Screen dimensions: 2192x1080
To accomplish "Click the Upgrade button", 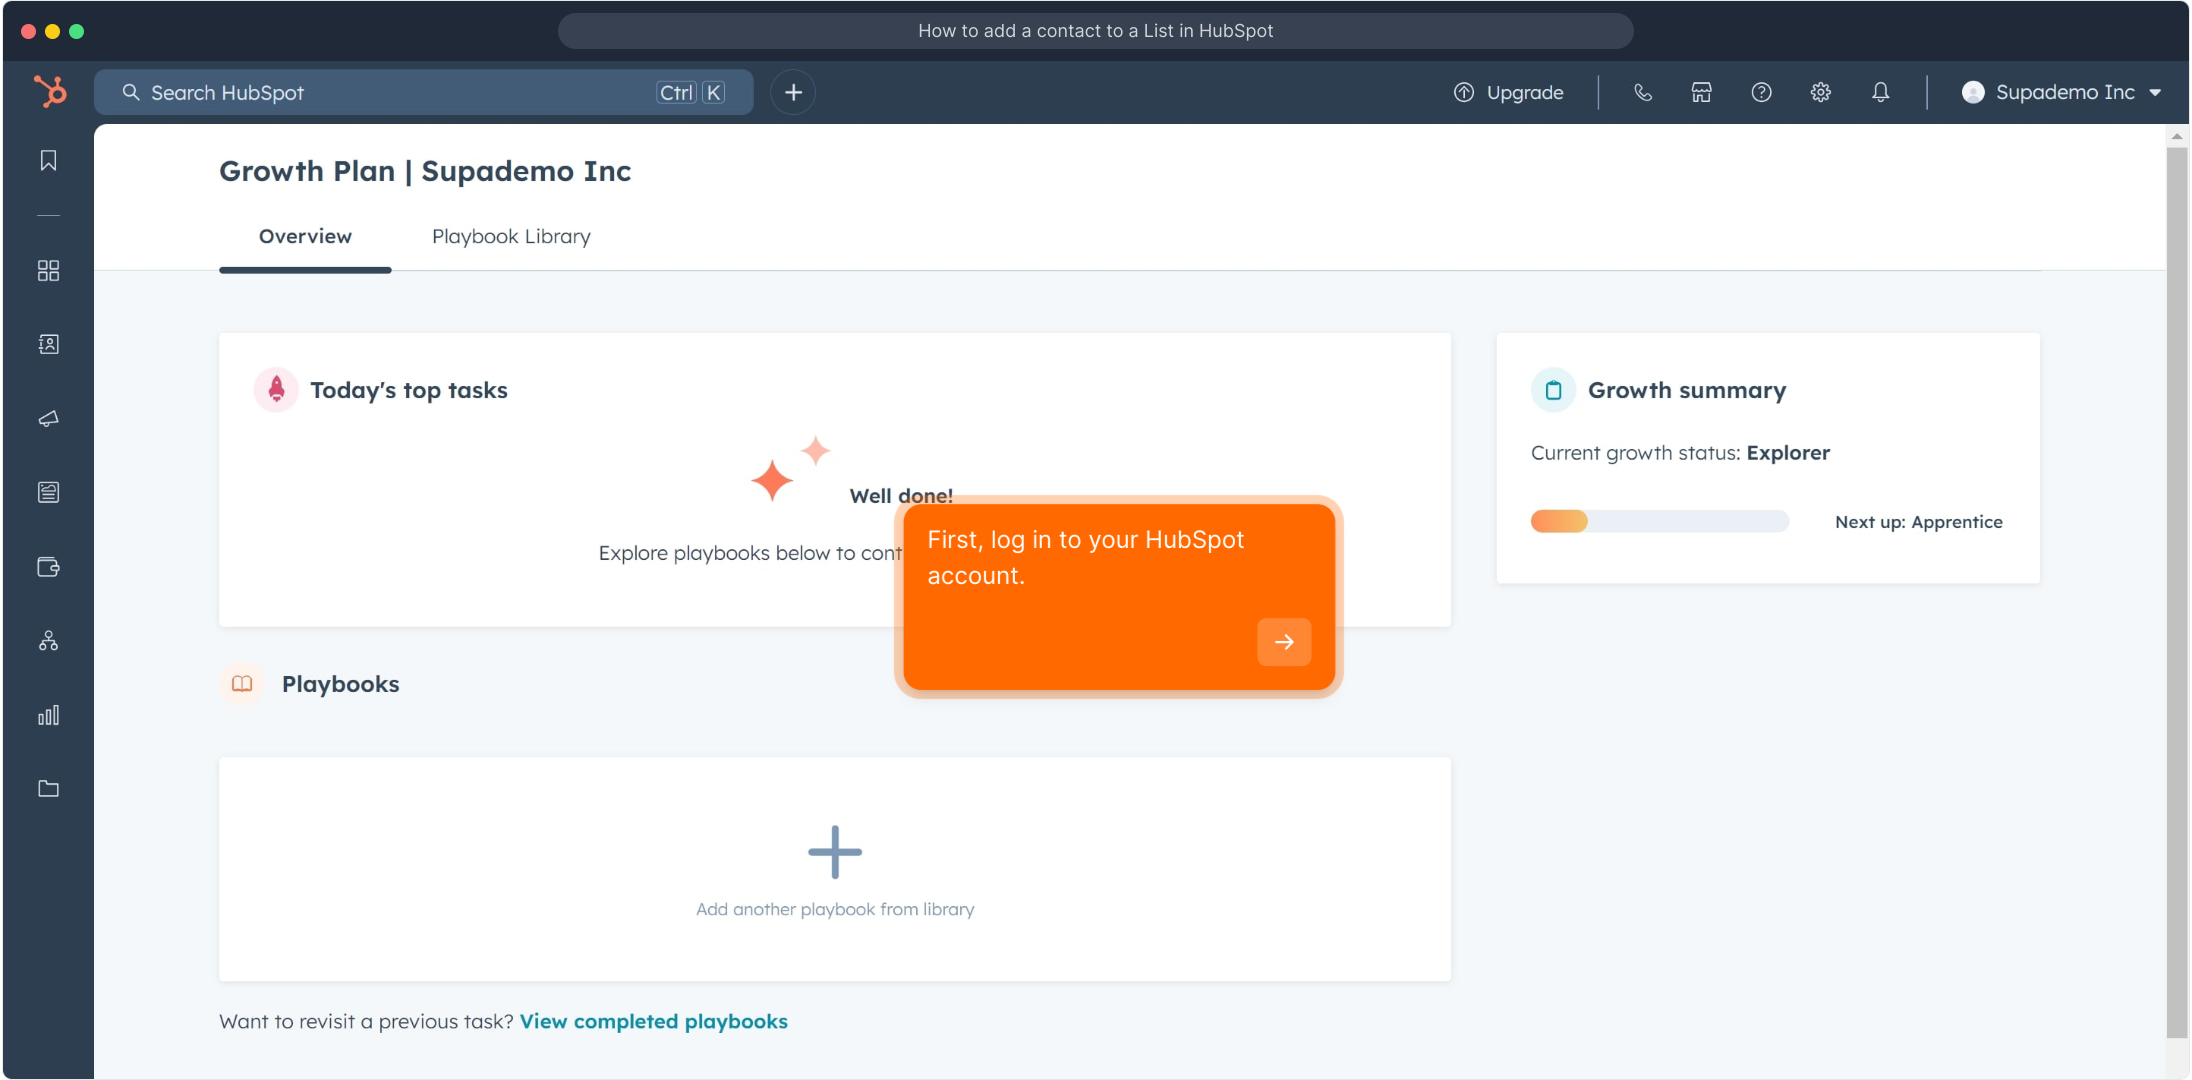I will pos(1509,93).
